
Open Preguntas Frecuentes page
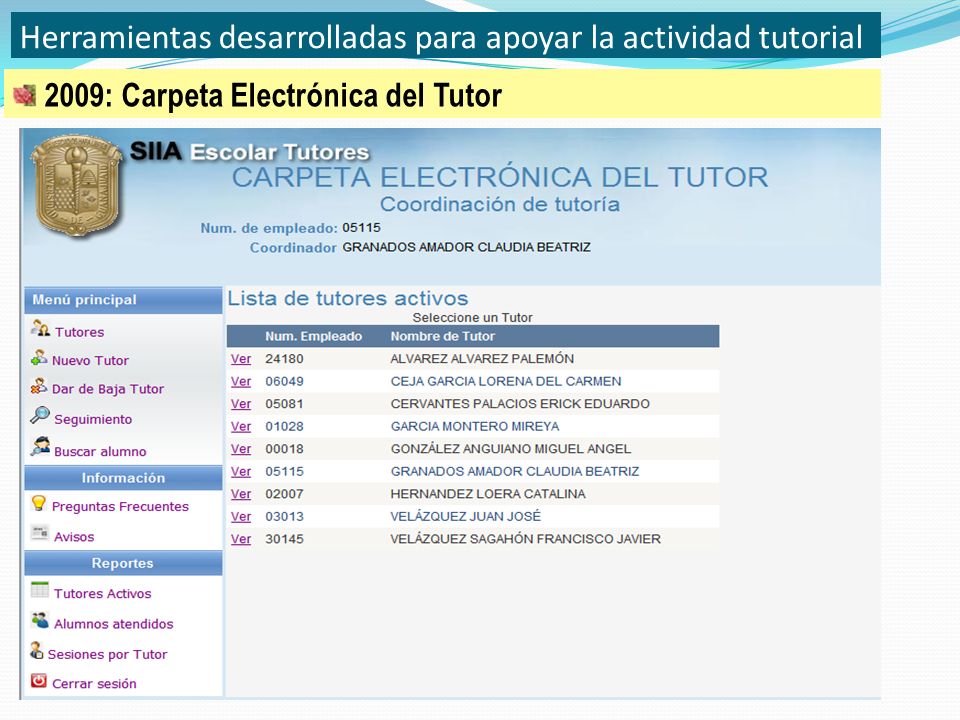[x=120, y=506]
